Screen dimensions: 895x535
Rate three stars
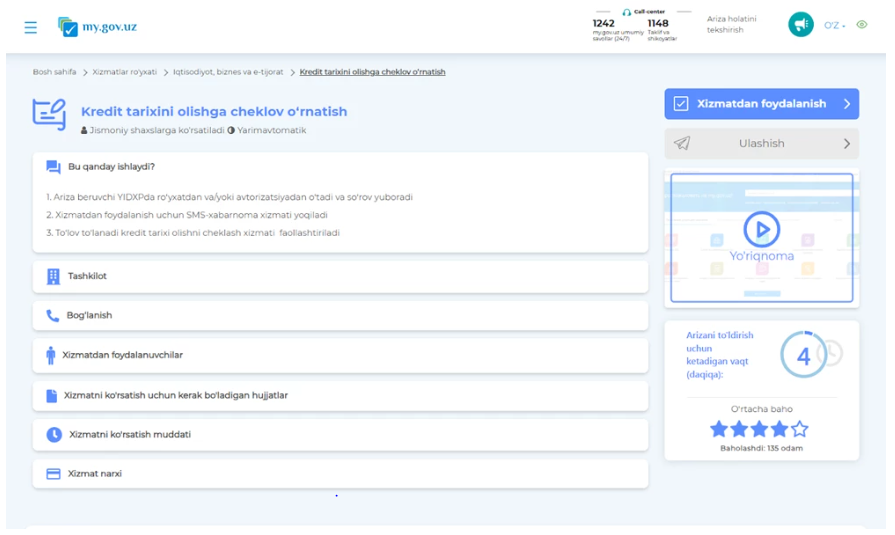click(759, 429)
